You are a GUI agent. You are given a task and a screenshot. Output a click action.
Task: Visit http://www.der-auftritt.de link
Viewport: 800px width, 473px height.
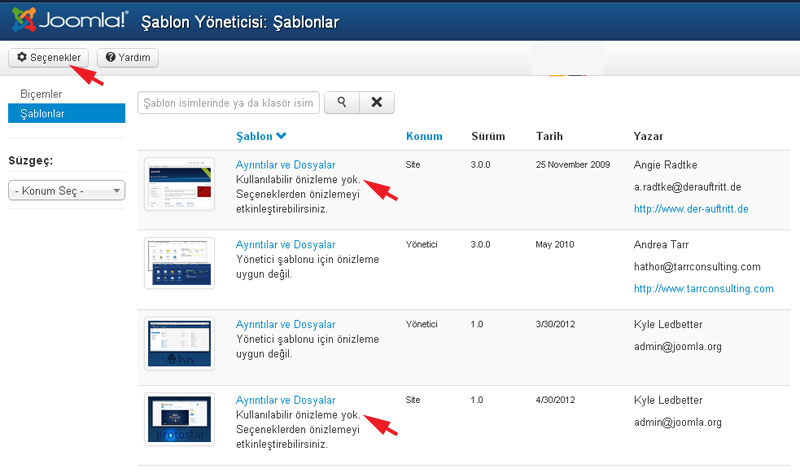(691, 209)
